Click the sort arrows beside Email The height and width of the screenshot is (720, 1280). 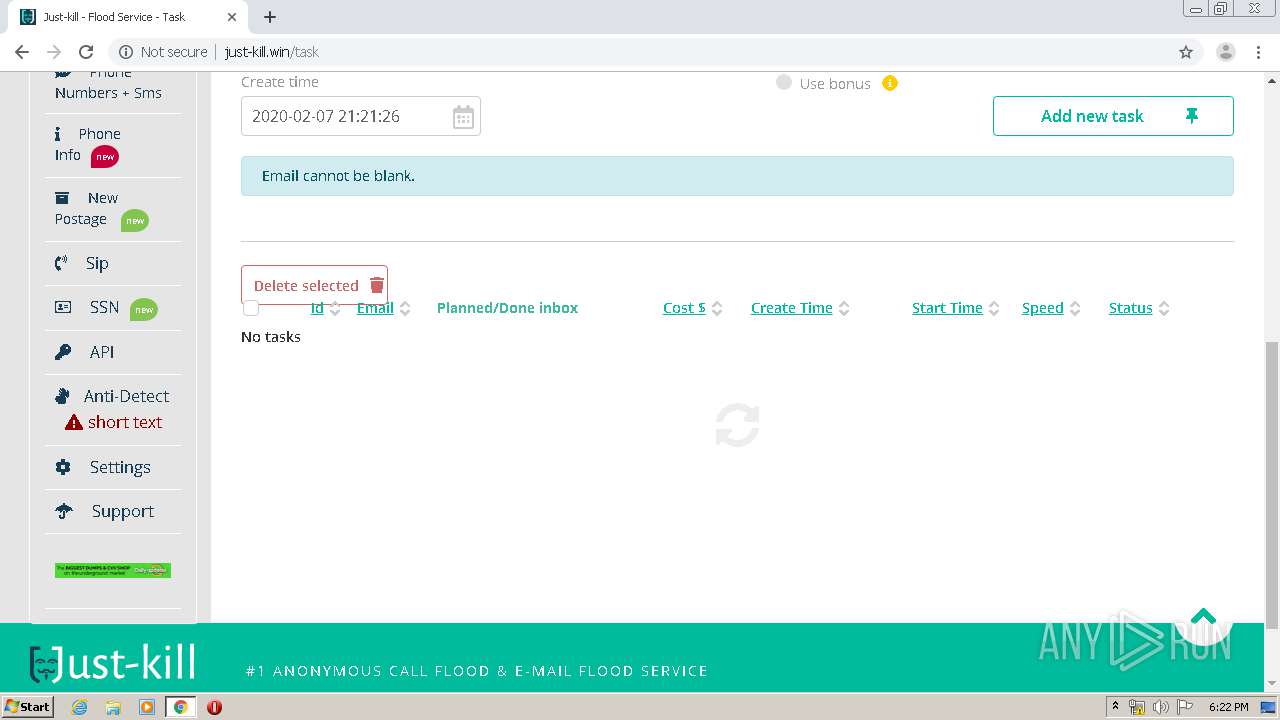[x=405, y=309]
